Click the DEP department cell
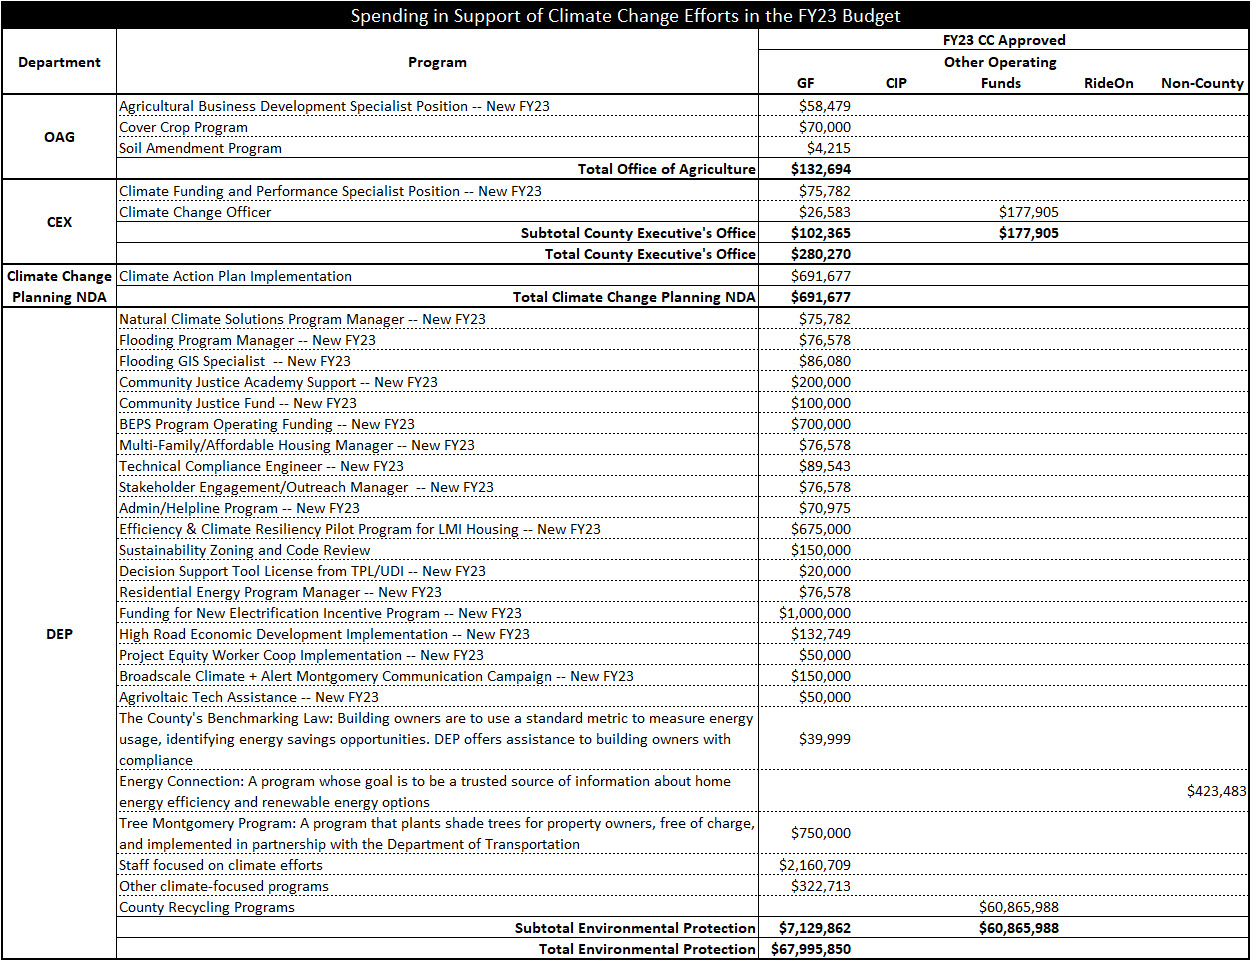The image size is (1251, 961). pos(59,634)
